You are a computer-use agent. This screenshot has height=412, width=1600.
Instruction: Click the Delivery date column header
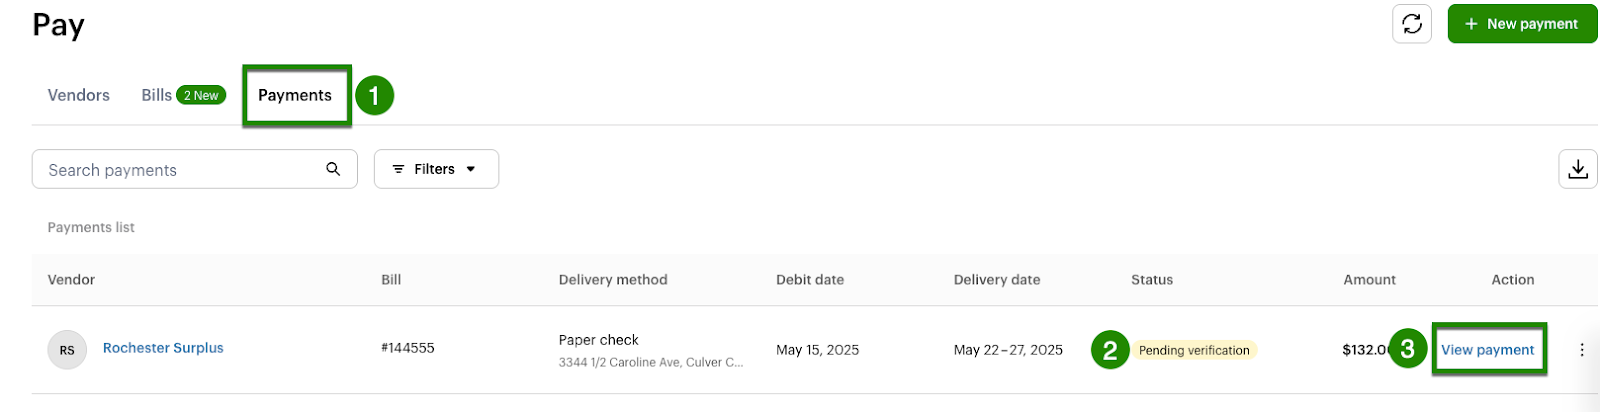[997, 280]
